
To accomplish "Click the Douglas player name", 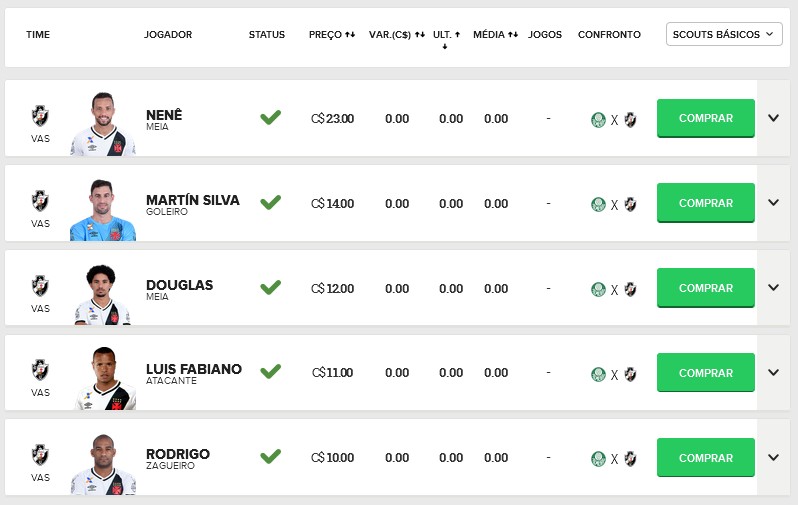I will click(179, 285).
